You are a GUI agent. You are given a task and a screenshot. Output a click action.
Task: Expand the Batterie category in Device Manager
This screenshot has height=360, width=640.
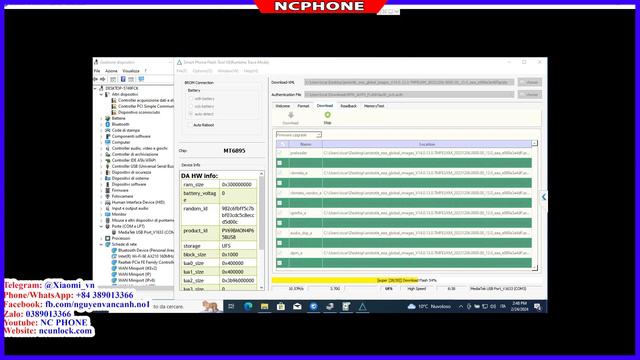pos(101,118)
